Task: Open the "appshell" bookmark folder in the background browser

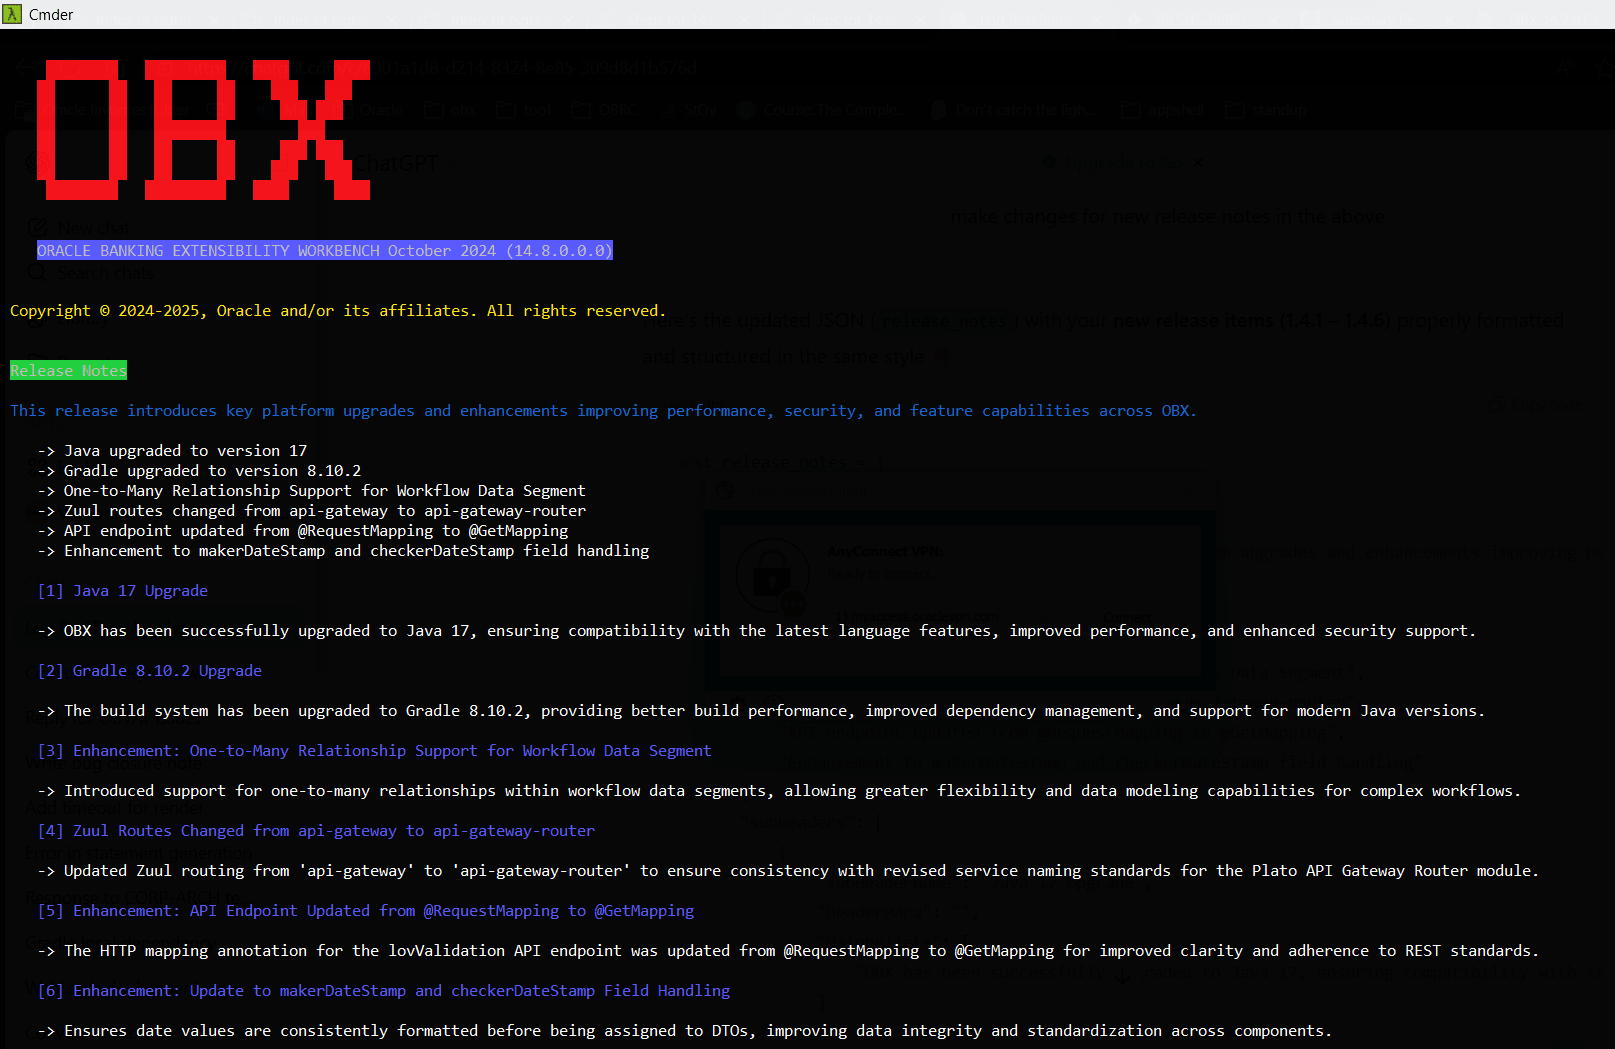Action: [1163, 110]
